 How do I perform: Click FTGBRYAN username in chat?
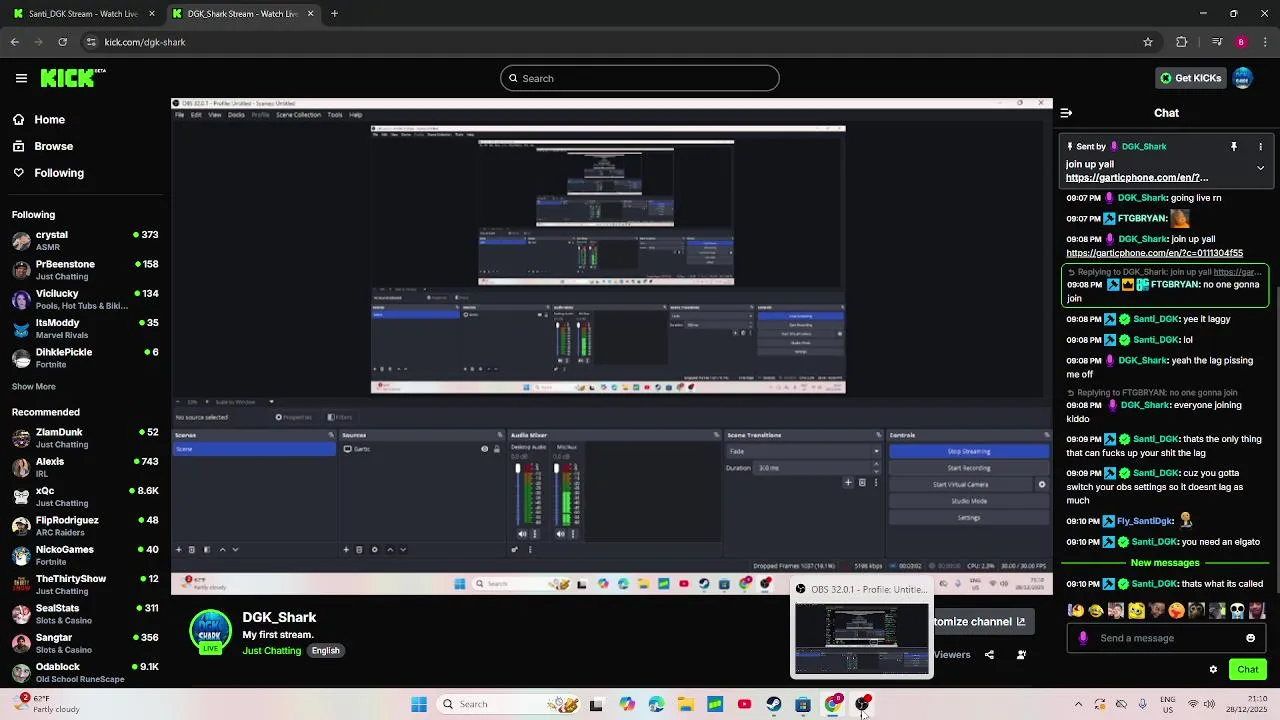(1142, 218)
